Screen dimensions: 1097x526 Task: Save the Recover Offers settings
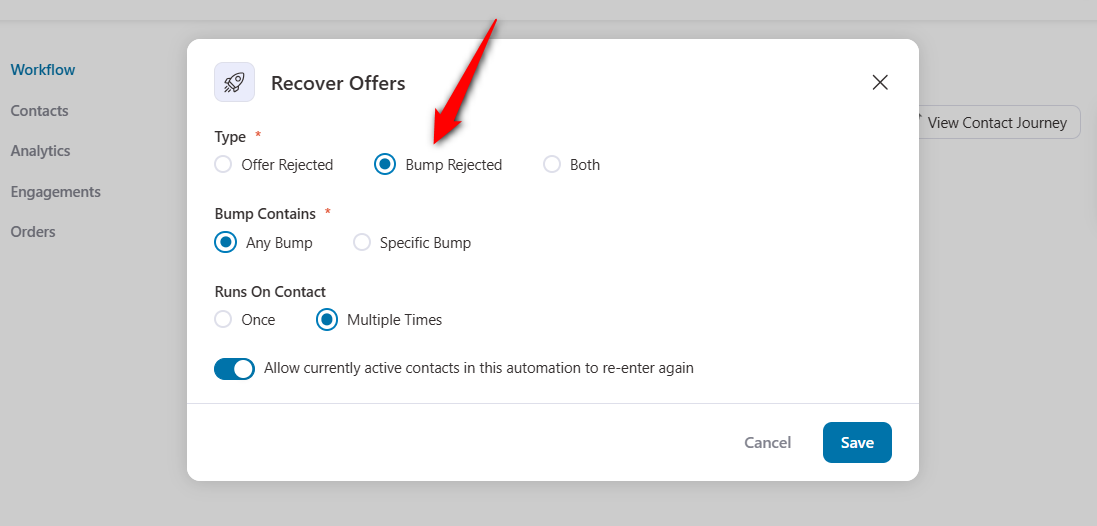point(857,442)
